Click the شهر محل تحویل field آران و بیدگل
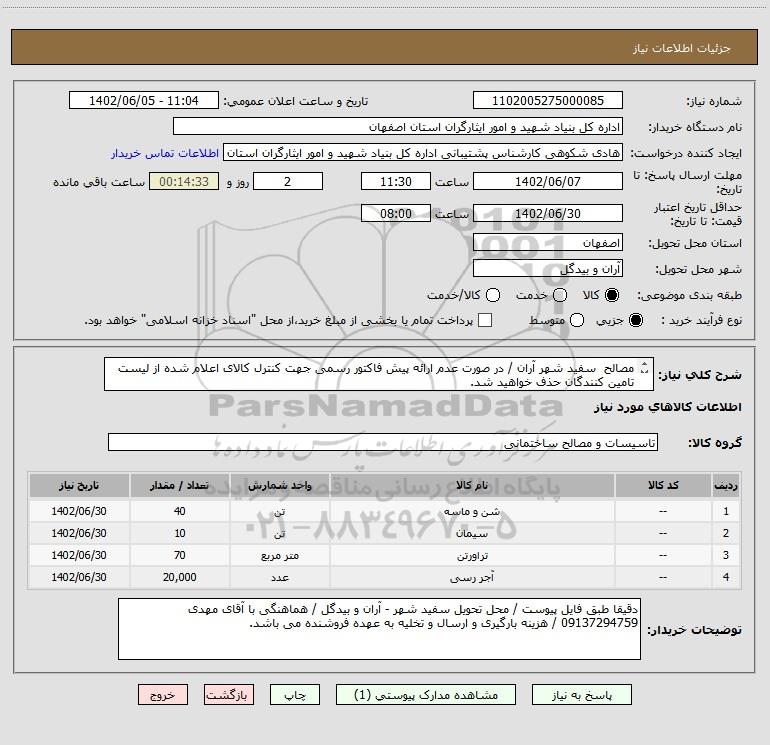This screenshot has width=770, height=745. pyautogui.click(x=548, y=269)
